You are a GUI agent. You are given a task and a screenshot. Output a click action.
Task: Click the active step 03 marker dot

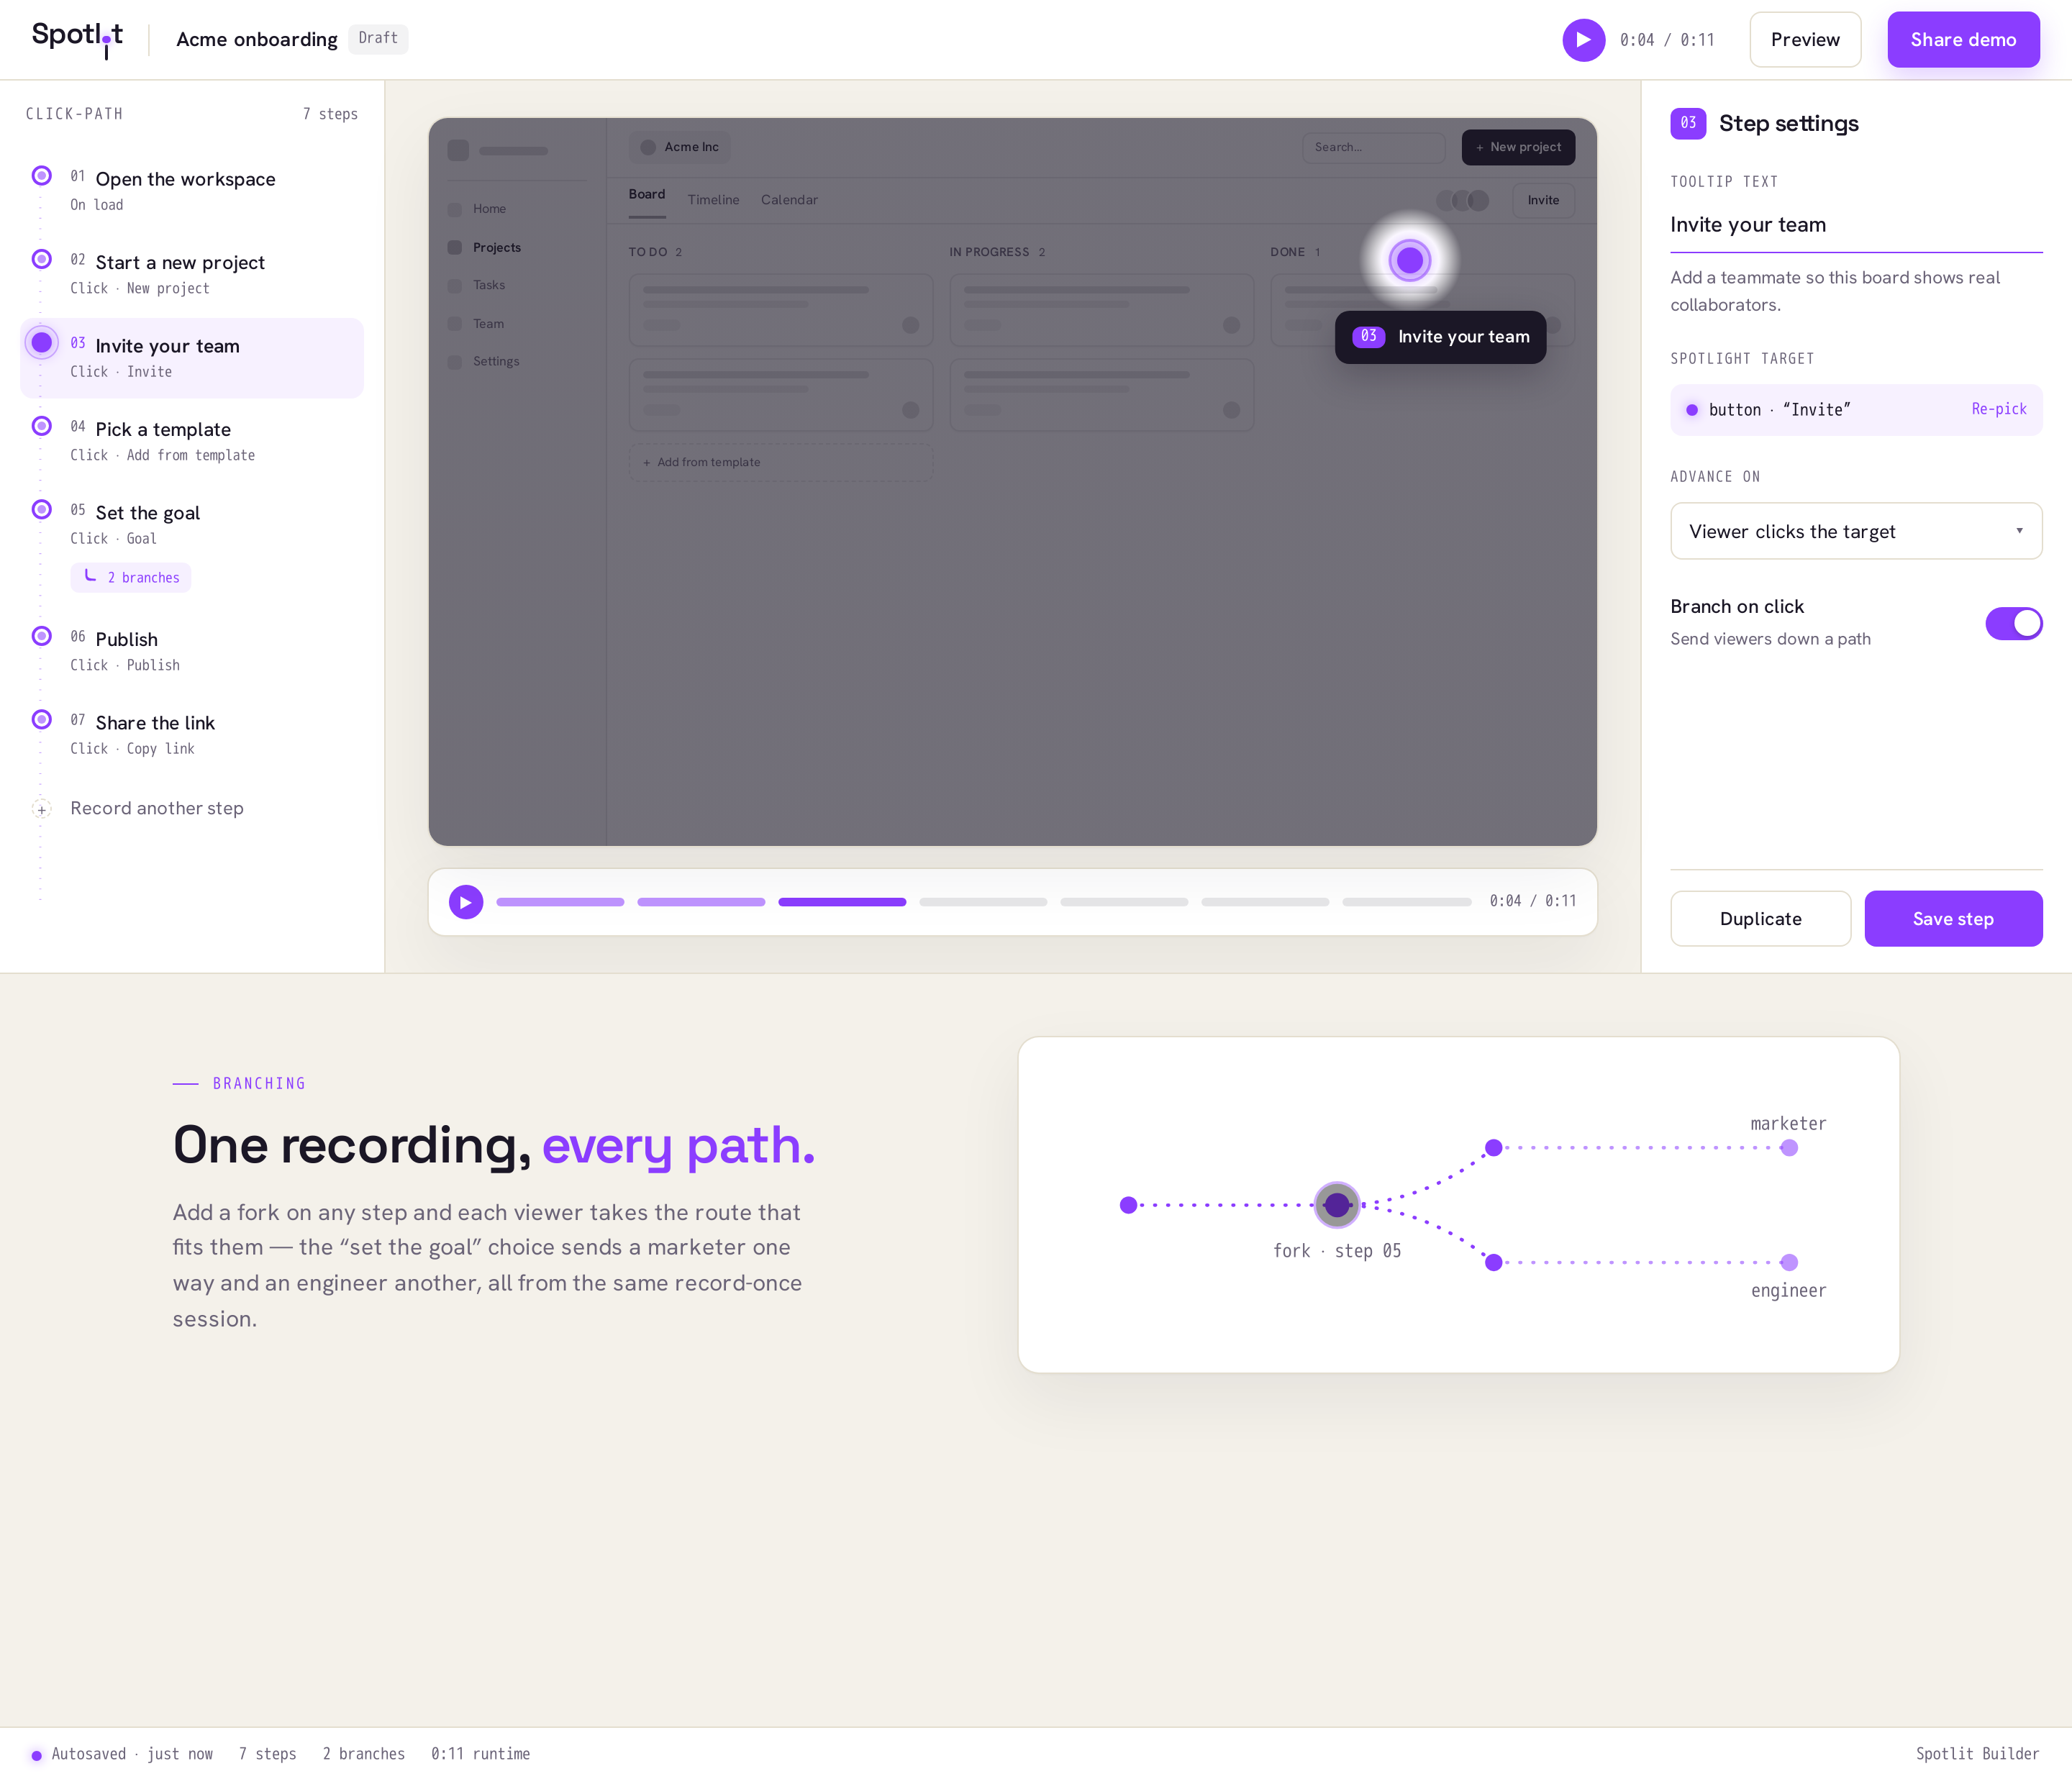[41, 343]
